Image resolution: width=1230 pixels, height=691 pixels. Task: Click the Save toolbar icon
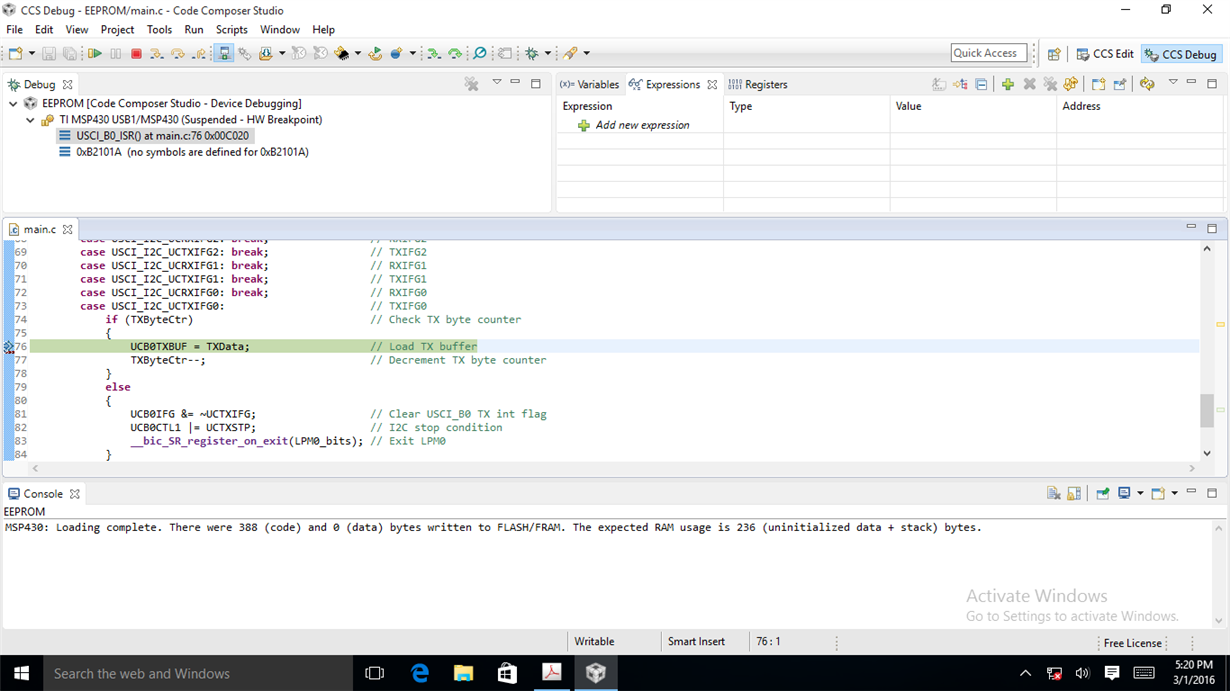48,53
